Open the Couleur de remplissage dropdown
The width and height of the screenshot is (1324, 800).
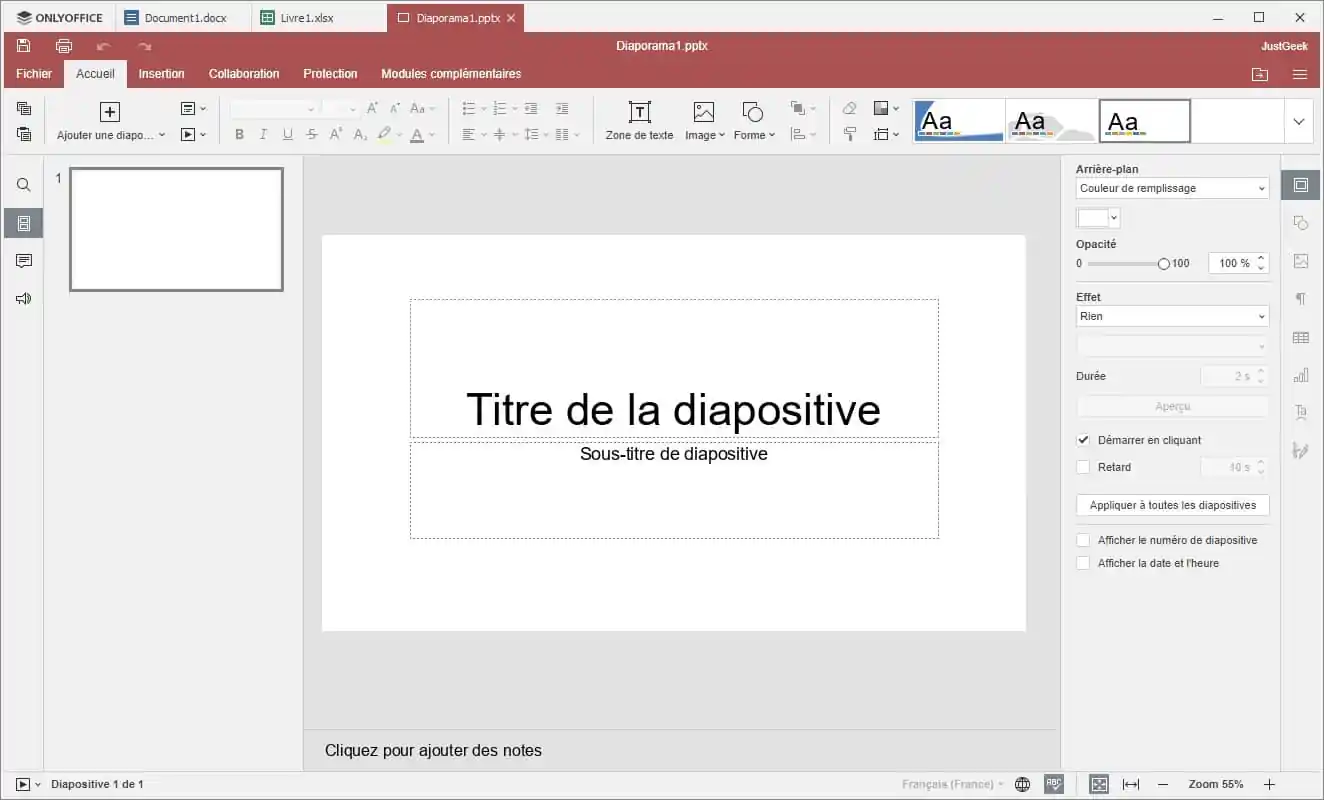1172,188
